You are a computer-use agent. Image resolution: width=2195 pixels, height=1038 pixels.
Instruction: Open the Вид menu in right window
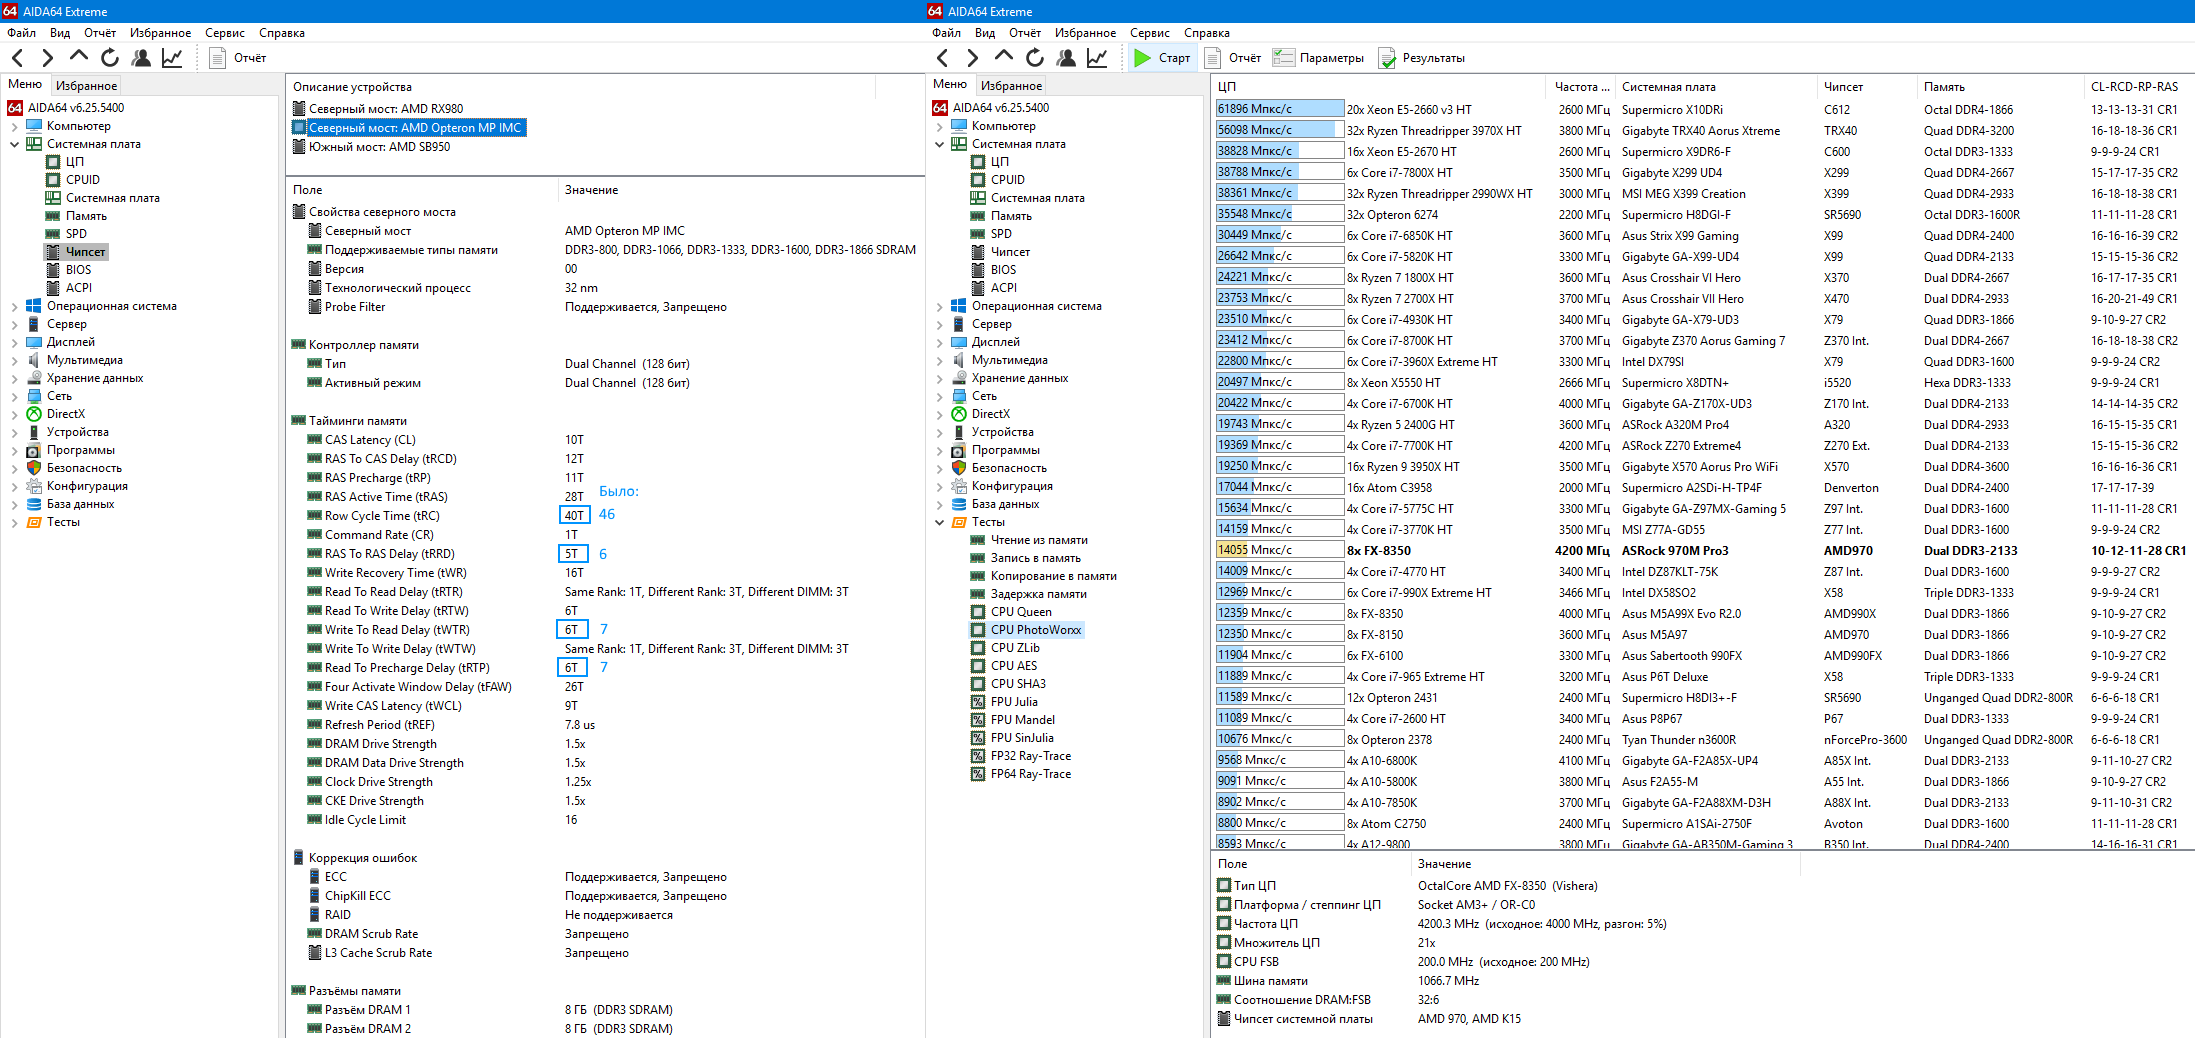pos(985,33)
